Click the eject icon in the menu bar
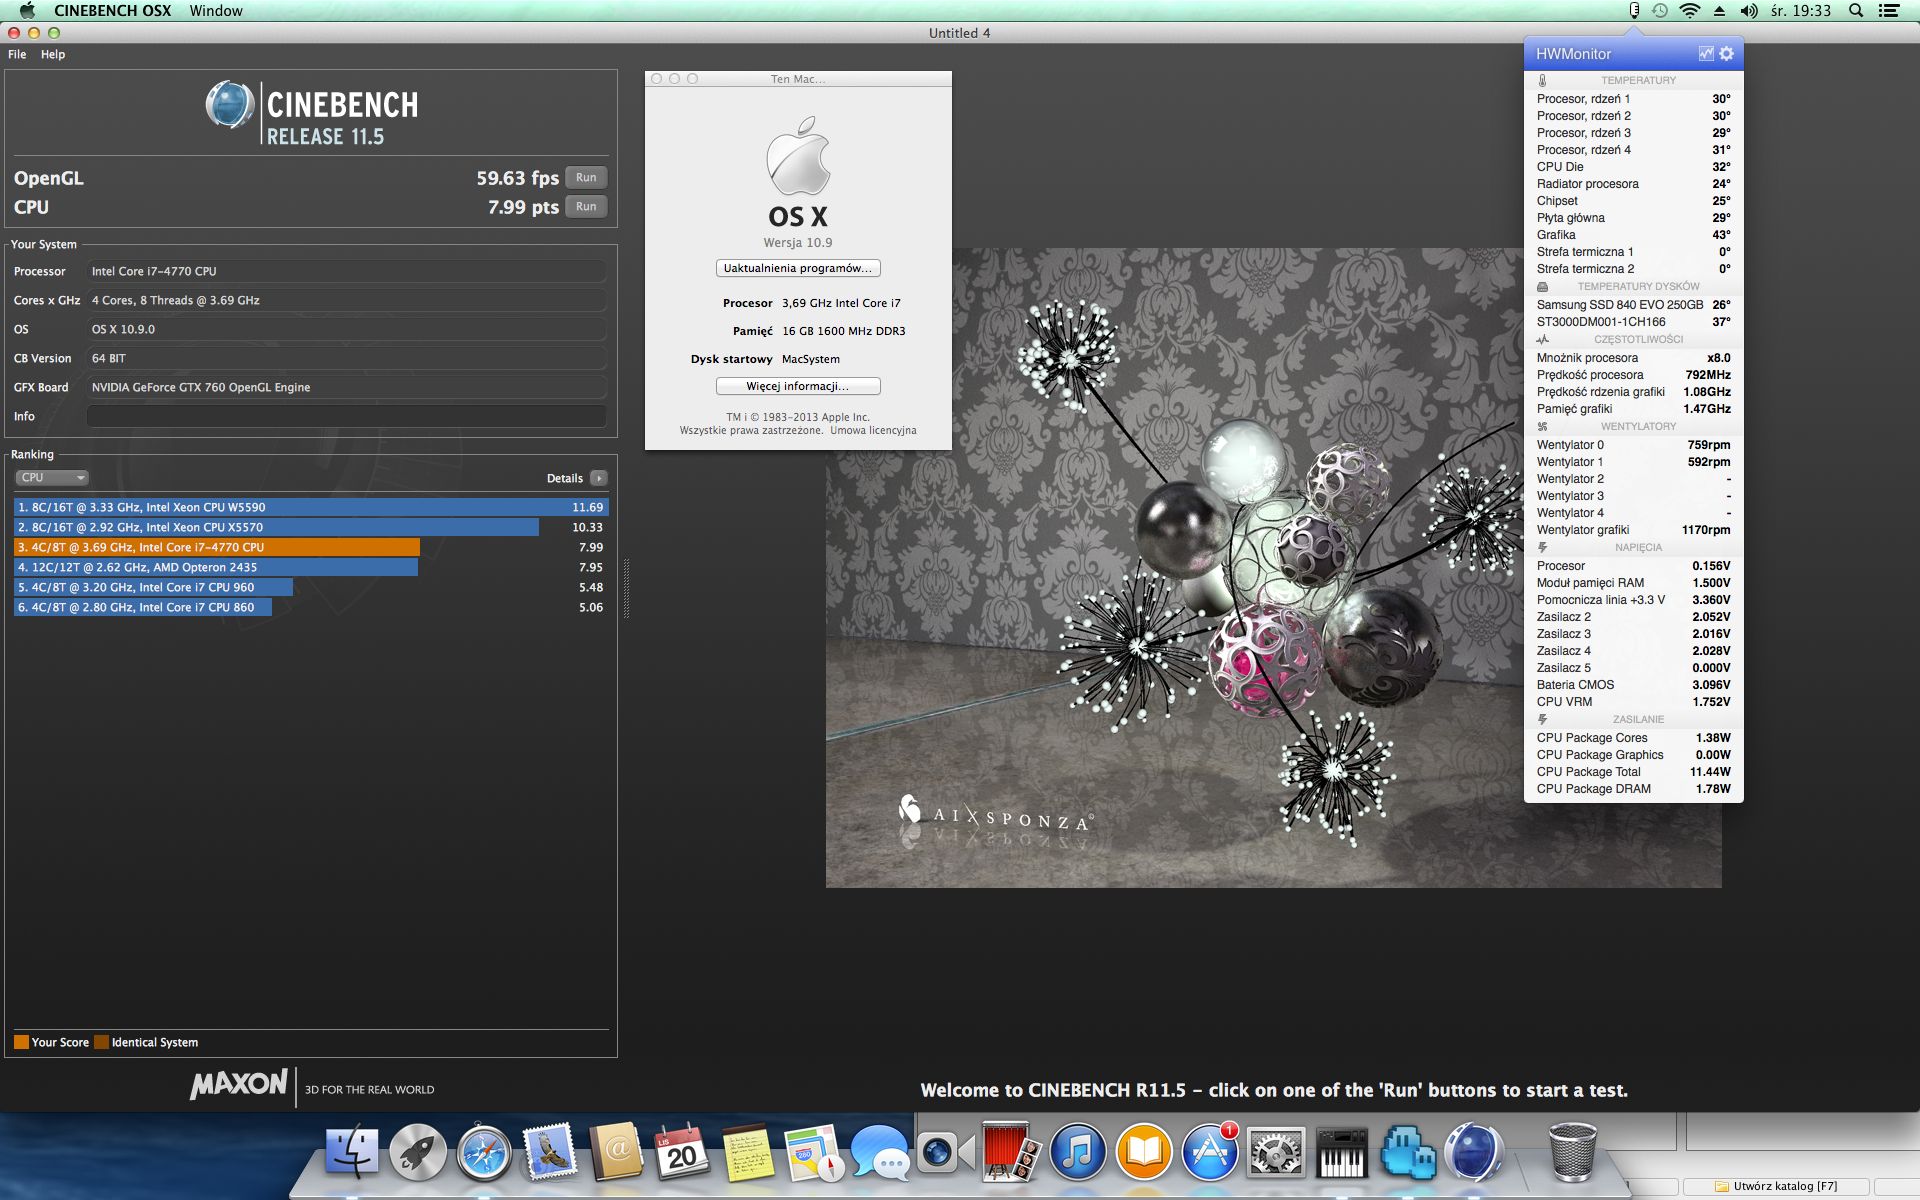 (1719, 11)
